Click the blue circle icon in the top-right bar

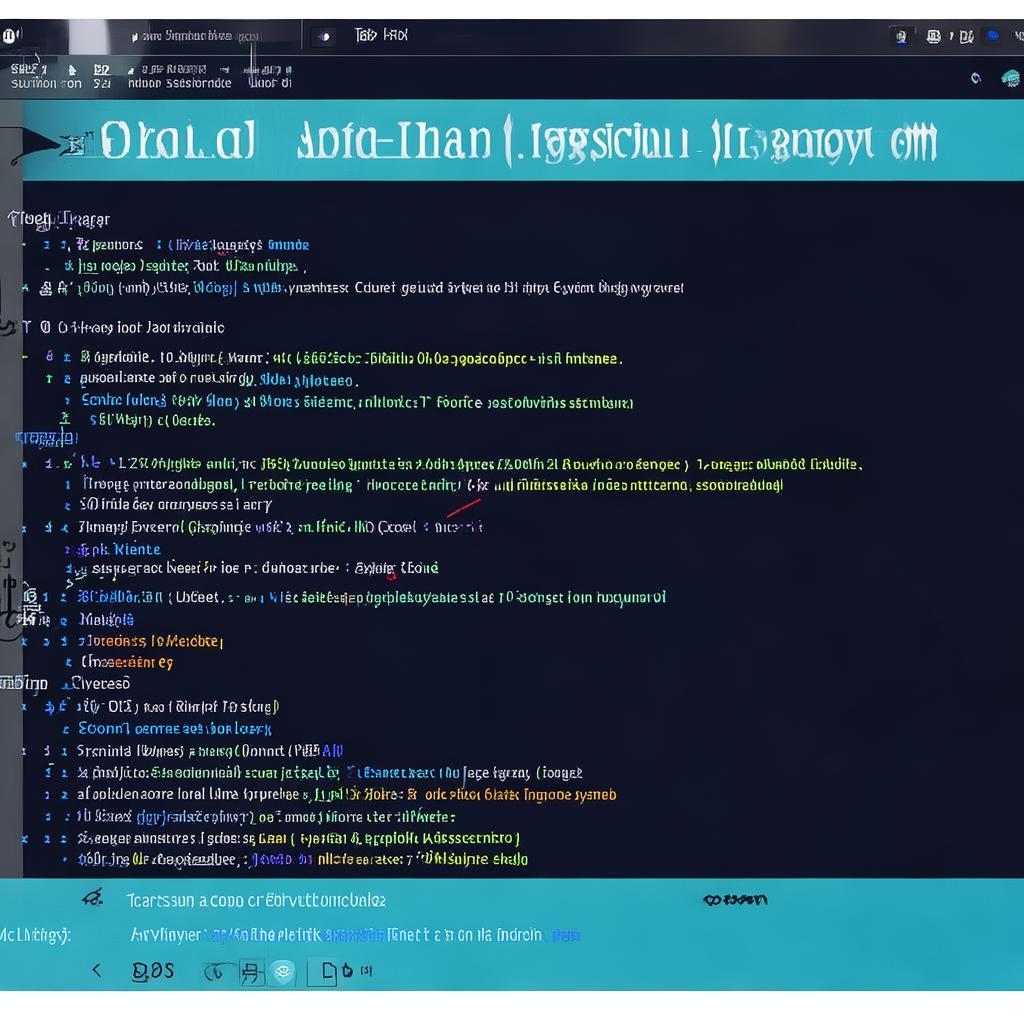click(x=993, y=35)
